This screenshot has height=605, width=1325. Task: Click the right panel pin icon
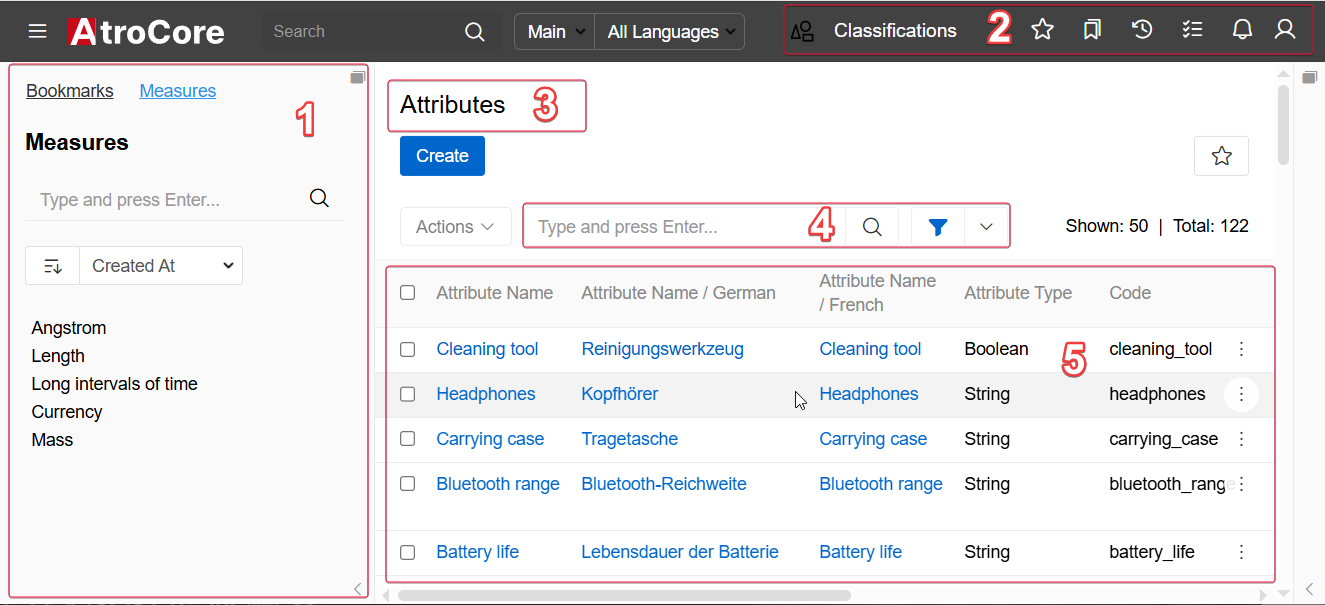[1309, 77]
